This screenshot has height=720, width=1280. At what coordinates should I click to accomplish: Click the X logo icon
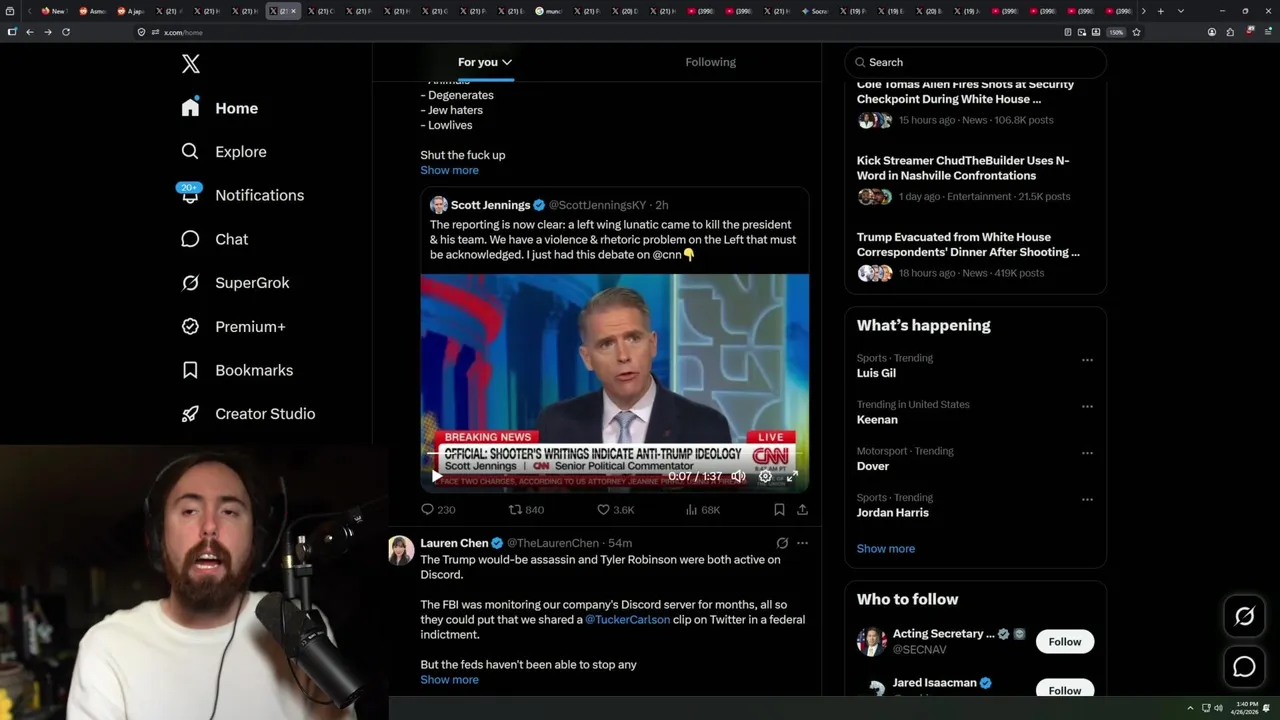tap(191, 65)
